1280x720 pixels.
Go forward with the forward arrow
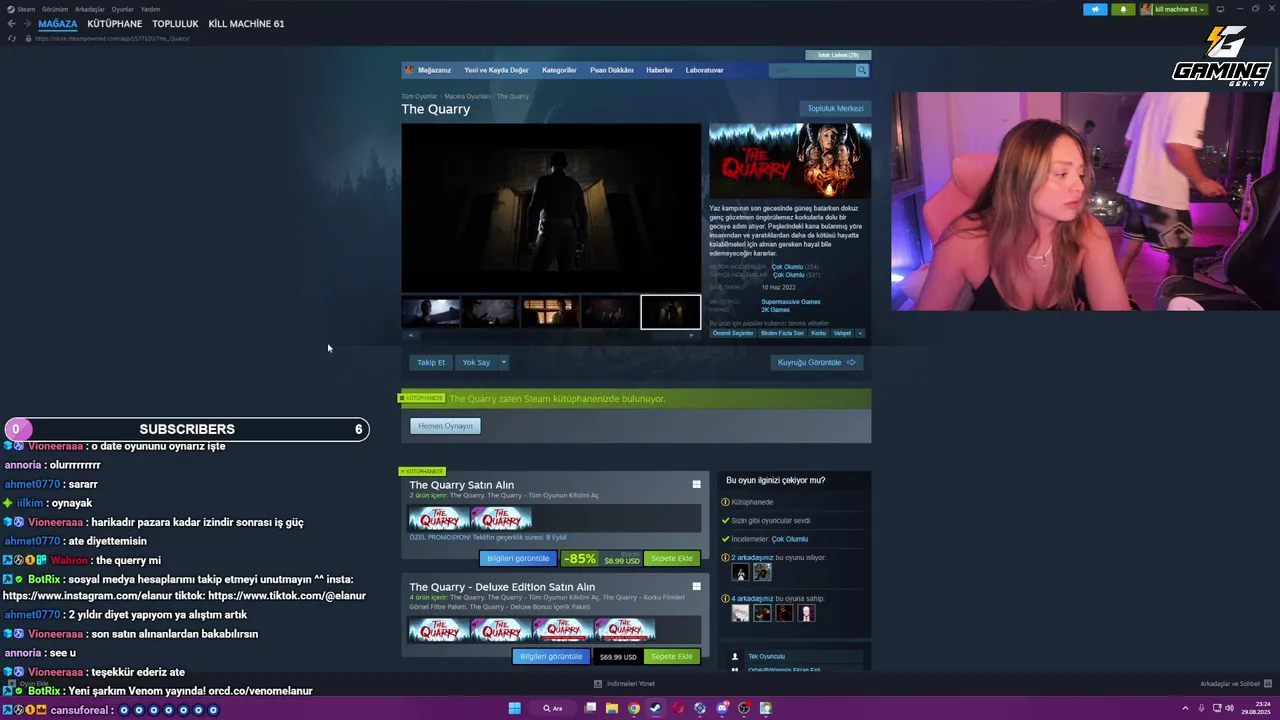click(x=26, y=24)
